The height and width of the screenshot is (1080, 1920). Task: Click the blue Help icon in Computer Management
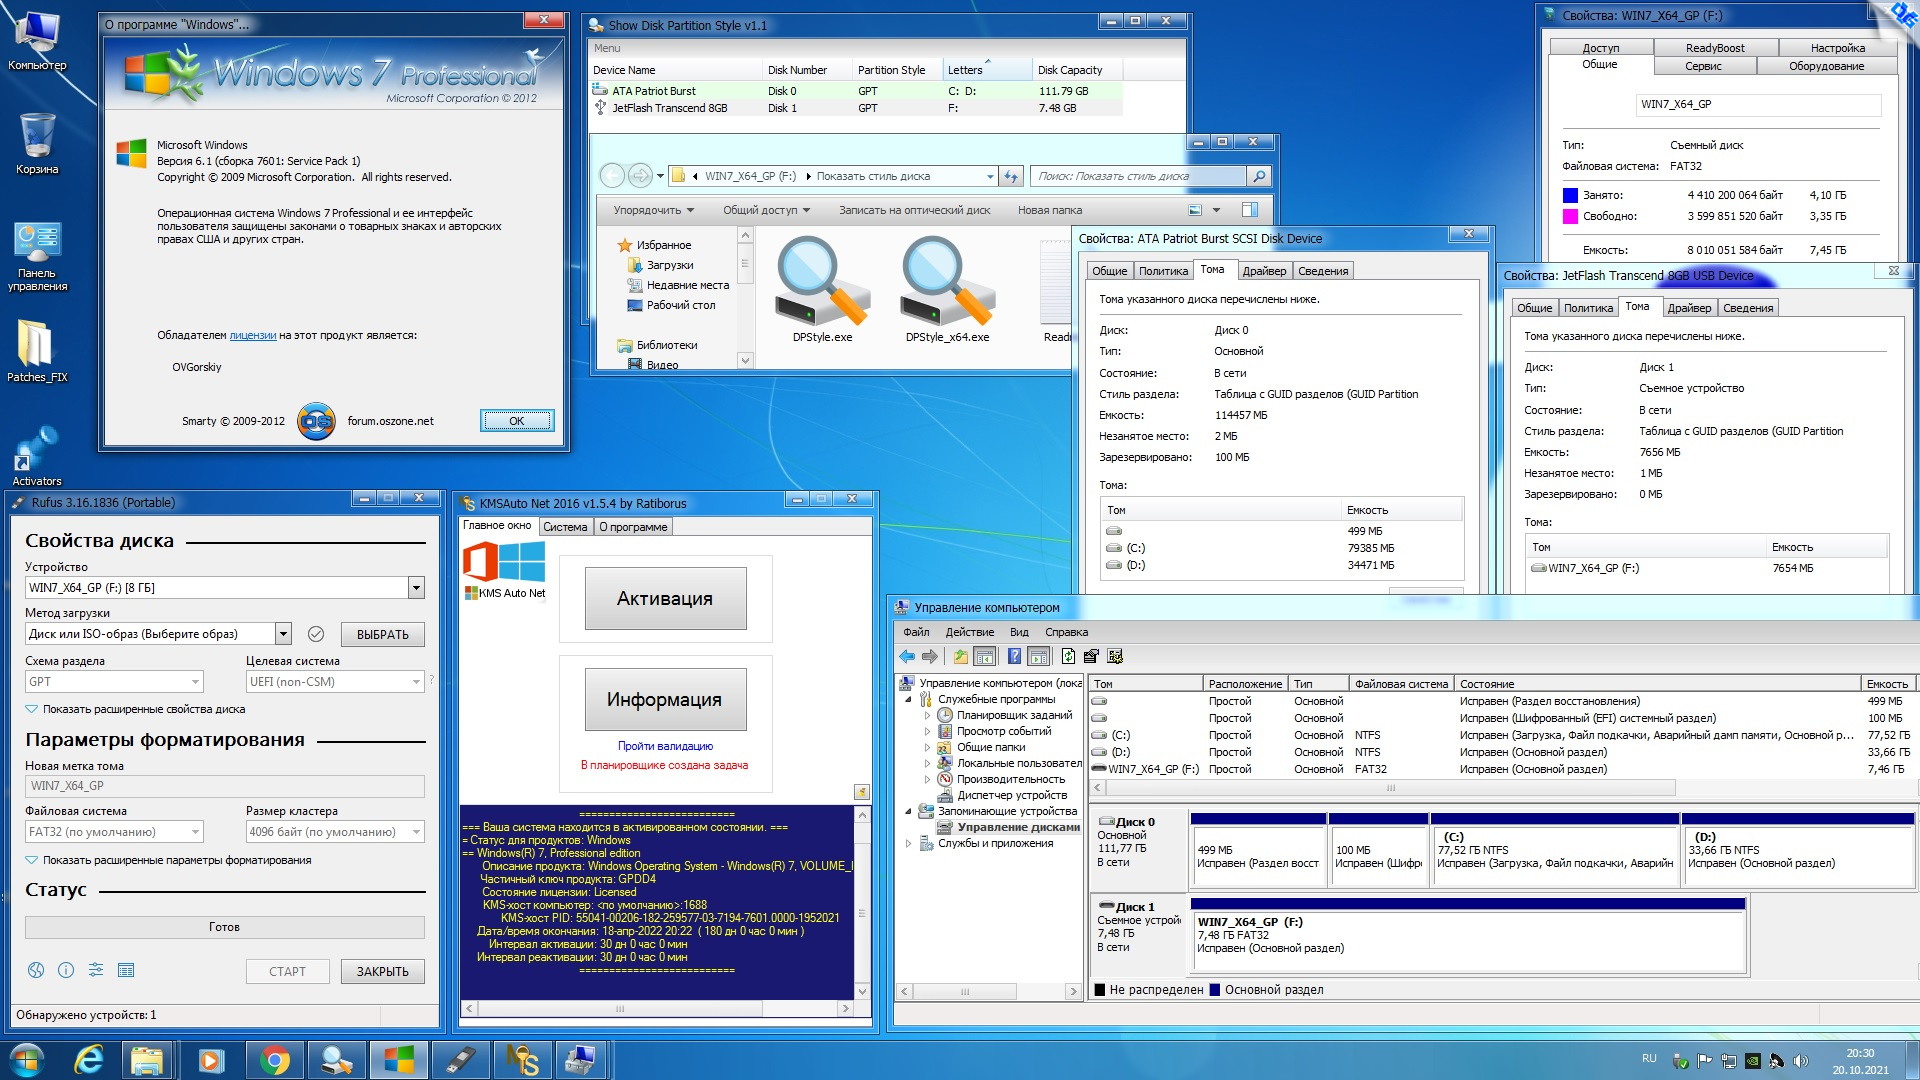click(1014, 657)
